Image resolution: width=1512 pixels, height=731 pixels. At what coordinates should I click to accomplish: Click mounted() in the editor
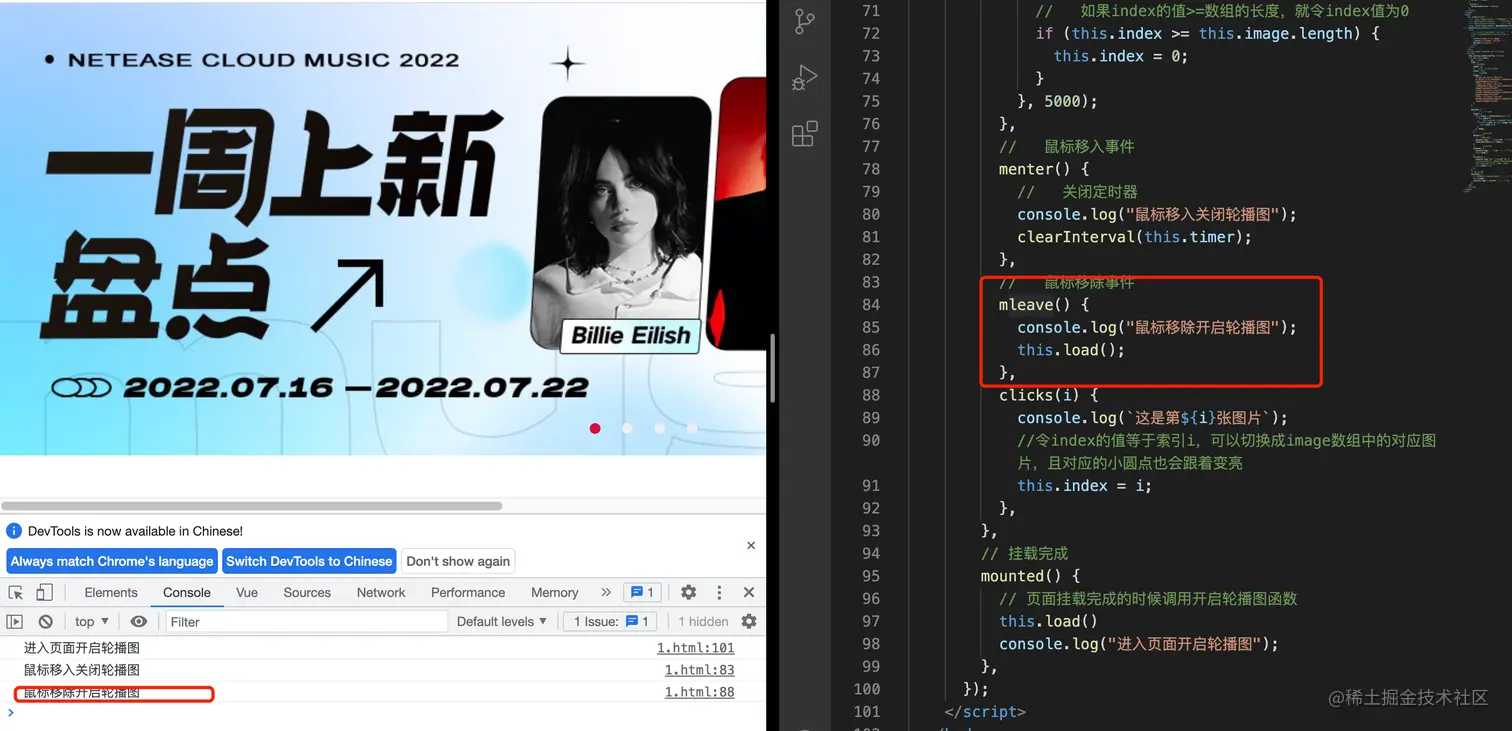(1020, 576)
